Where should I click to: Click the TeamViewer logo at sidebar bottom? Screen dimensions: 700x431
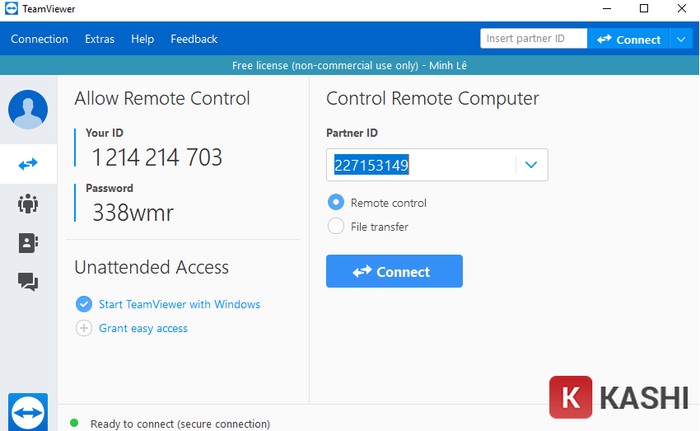(28, 412)
